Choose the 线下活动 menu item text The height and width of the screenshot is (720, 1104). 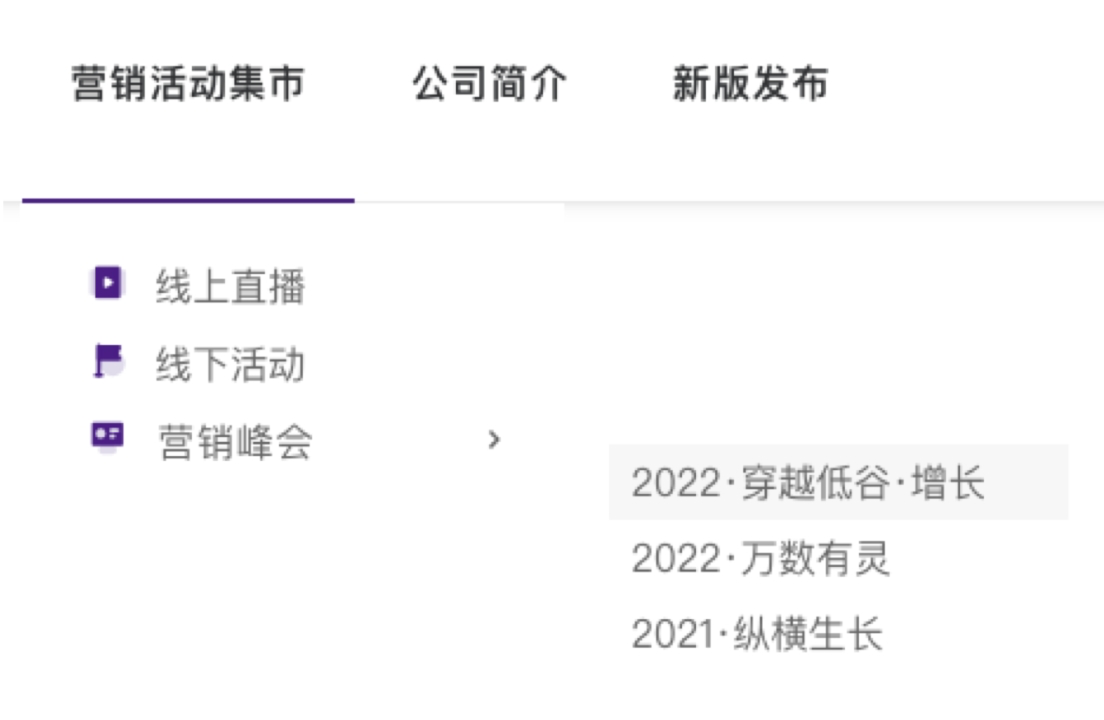(x=230, y=365)
